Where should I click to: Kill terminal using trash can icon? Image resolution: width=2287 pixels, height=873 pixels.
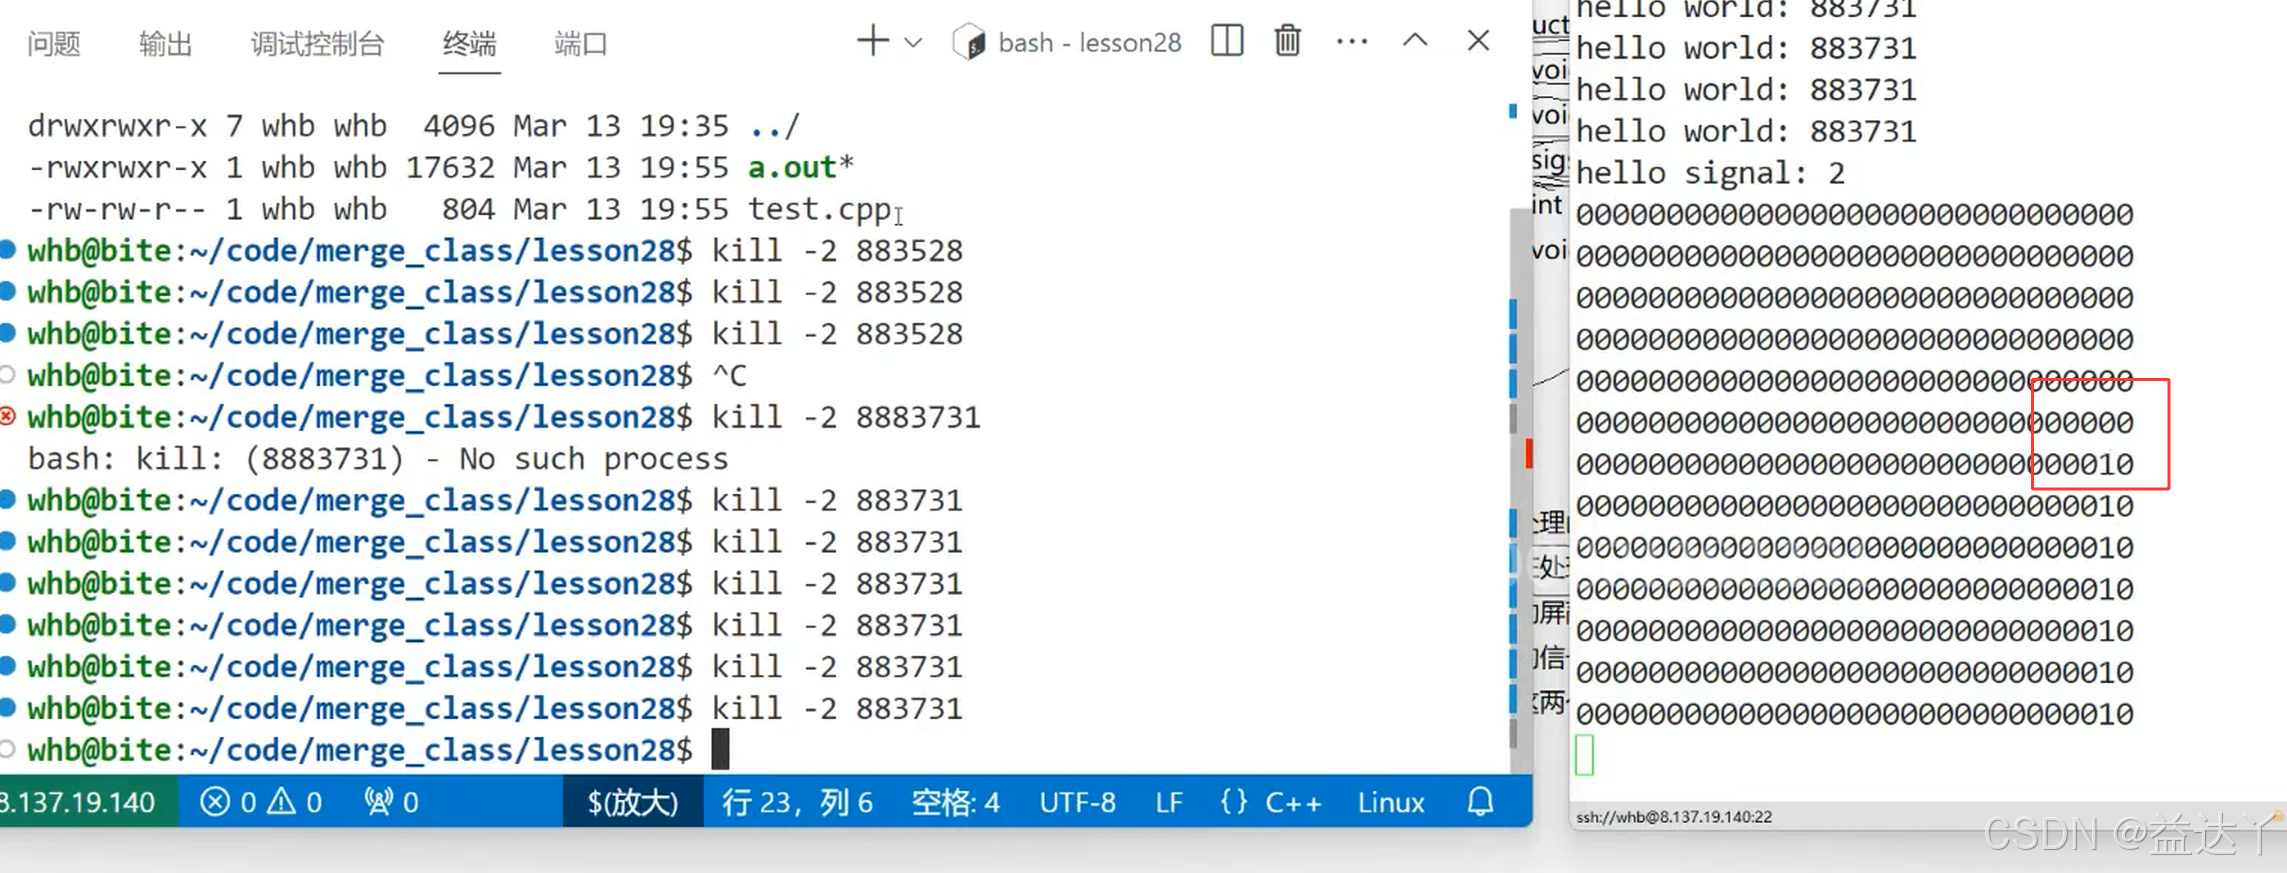(x=1288, y=41)
